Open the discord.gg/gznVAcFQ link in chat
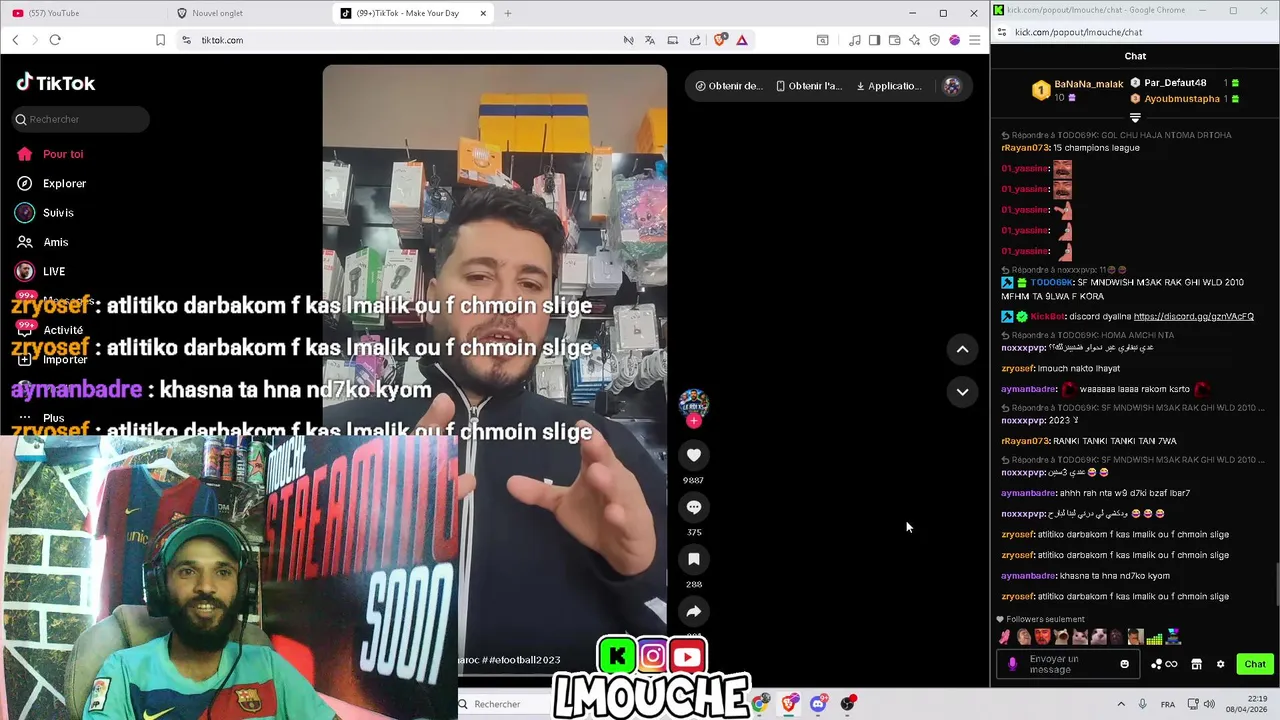This screenshot has height=720, width=1280. [x=1193, y=317]
